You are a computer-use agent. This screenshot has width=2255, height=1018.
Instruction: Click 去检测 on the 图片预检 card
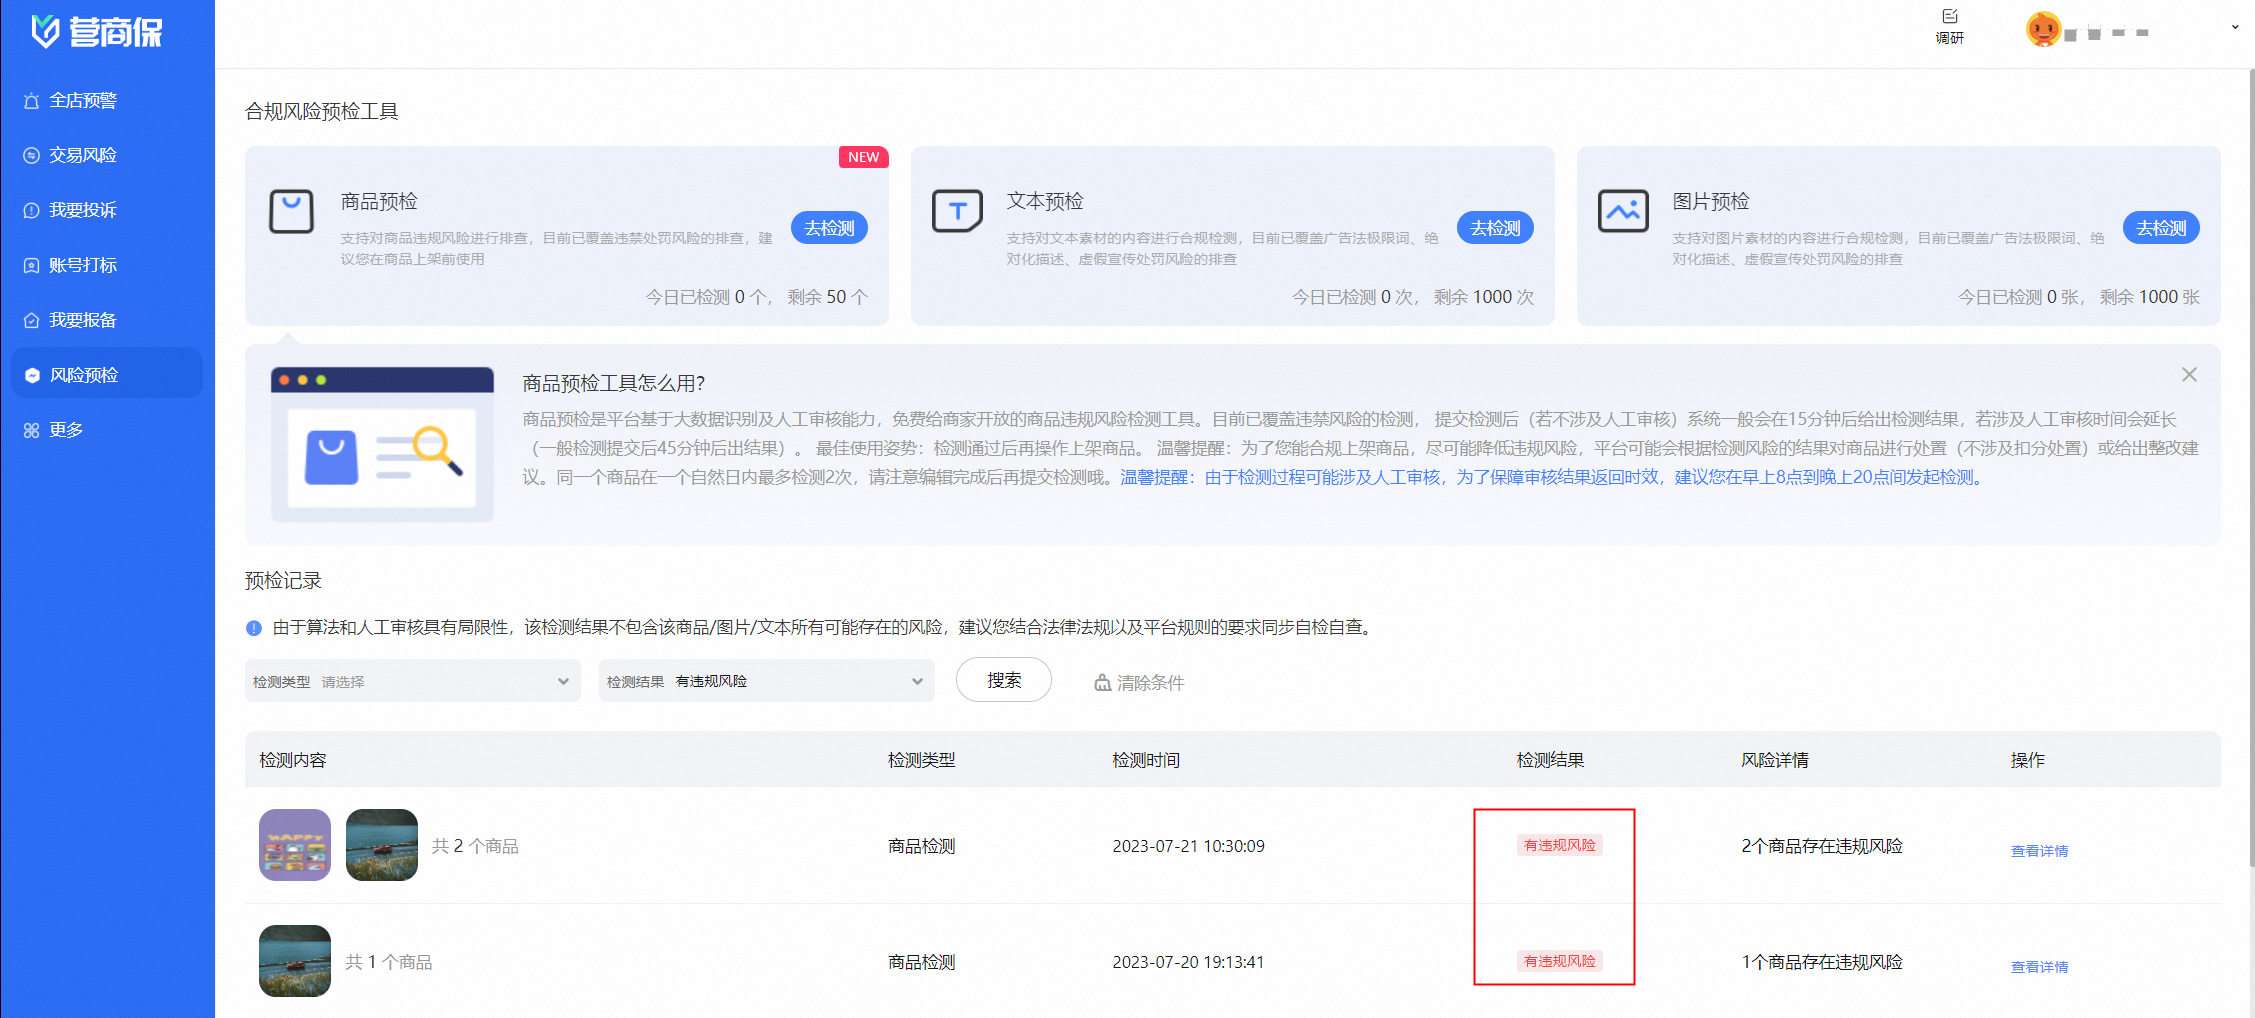pyautogui.click(x=2161, y=228)
